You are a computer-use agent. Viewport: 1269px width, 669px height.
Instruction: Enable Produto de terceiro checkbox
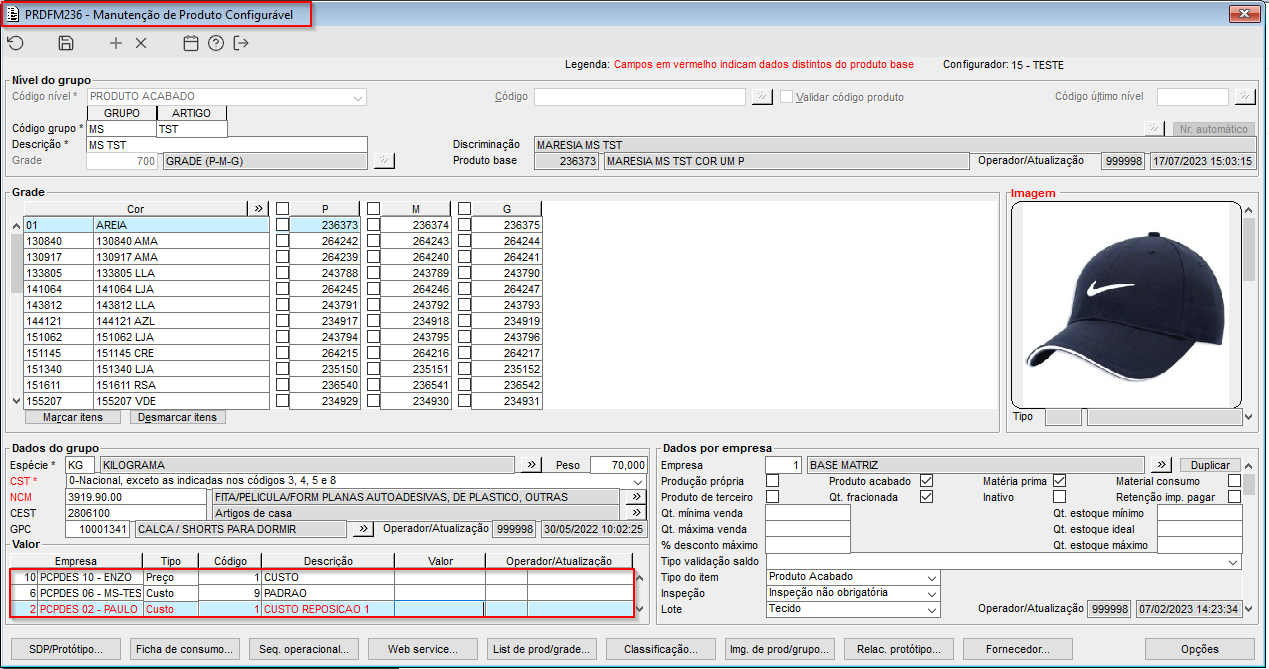(772, 497)
